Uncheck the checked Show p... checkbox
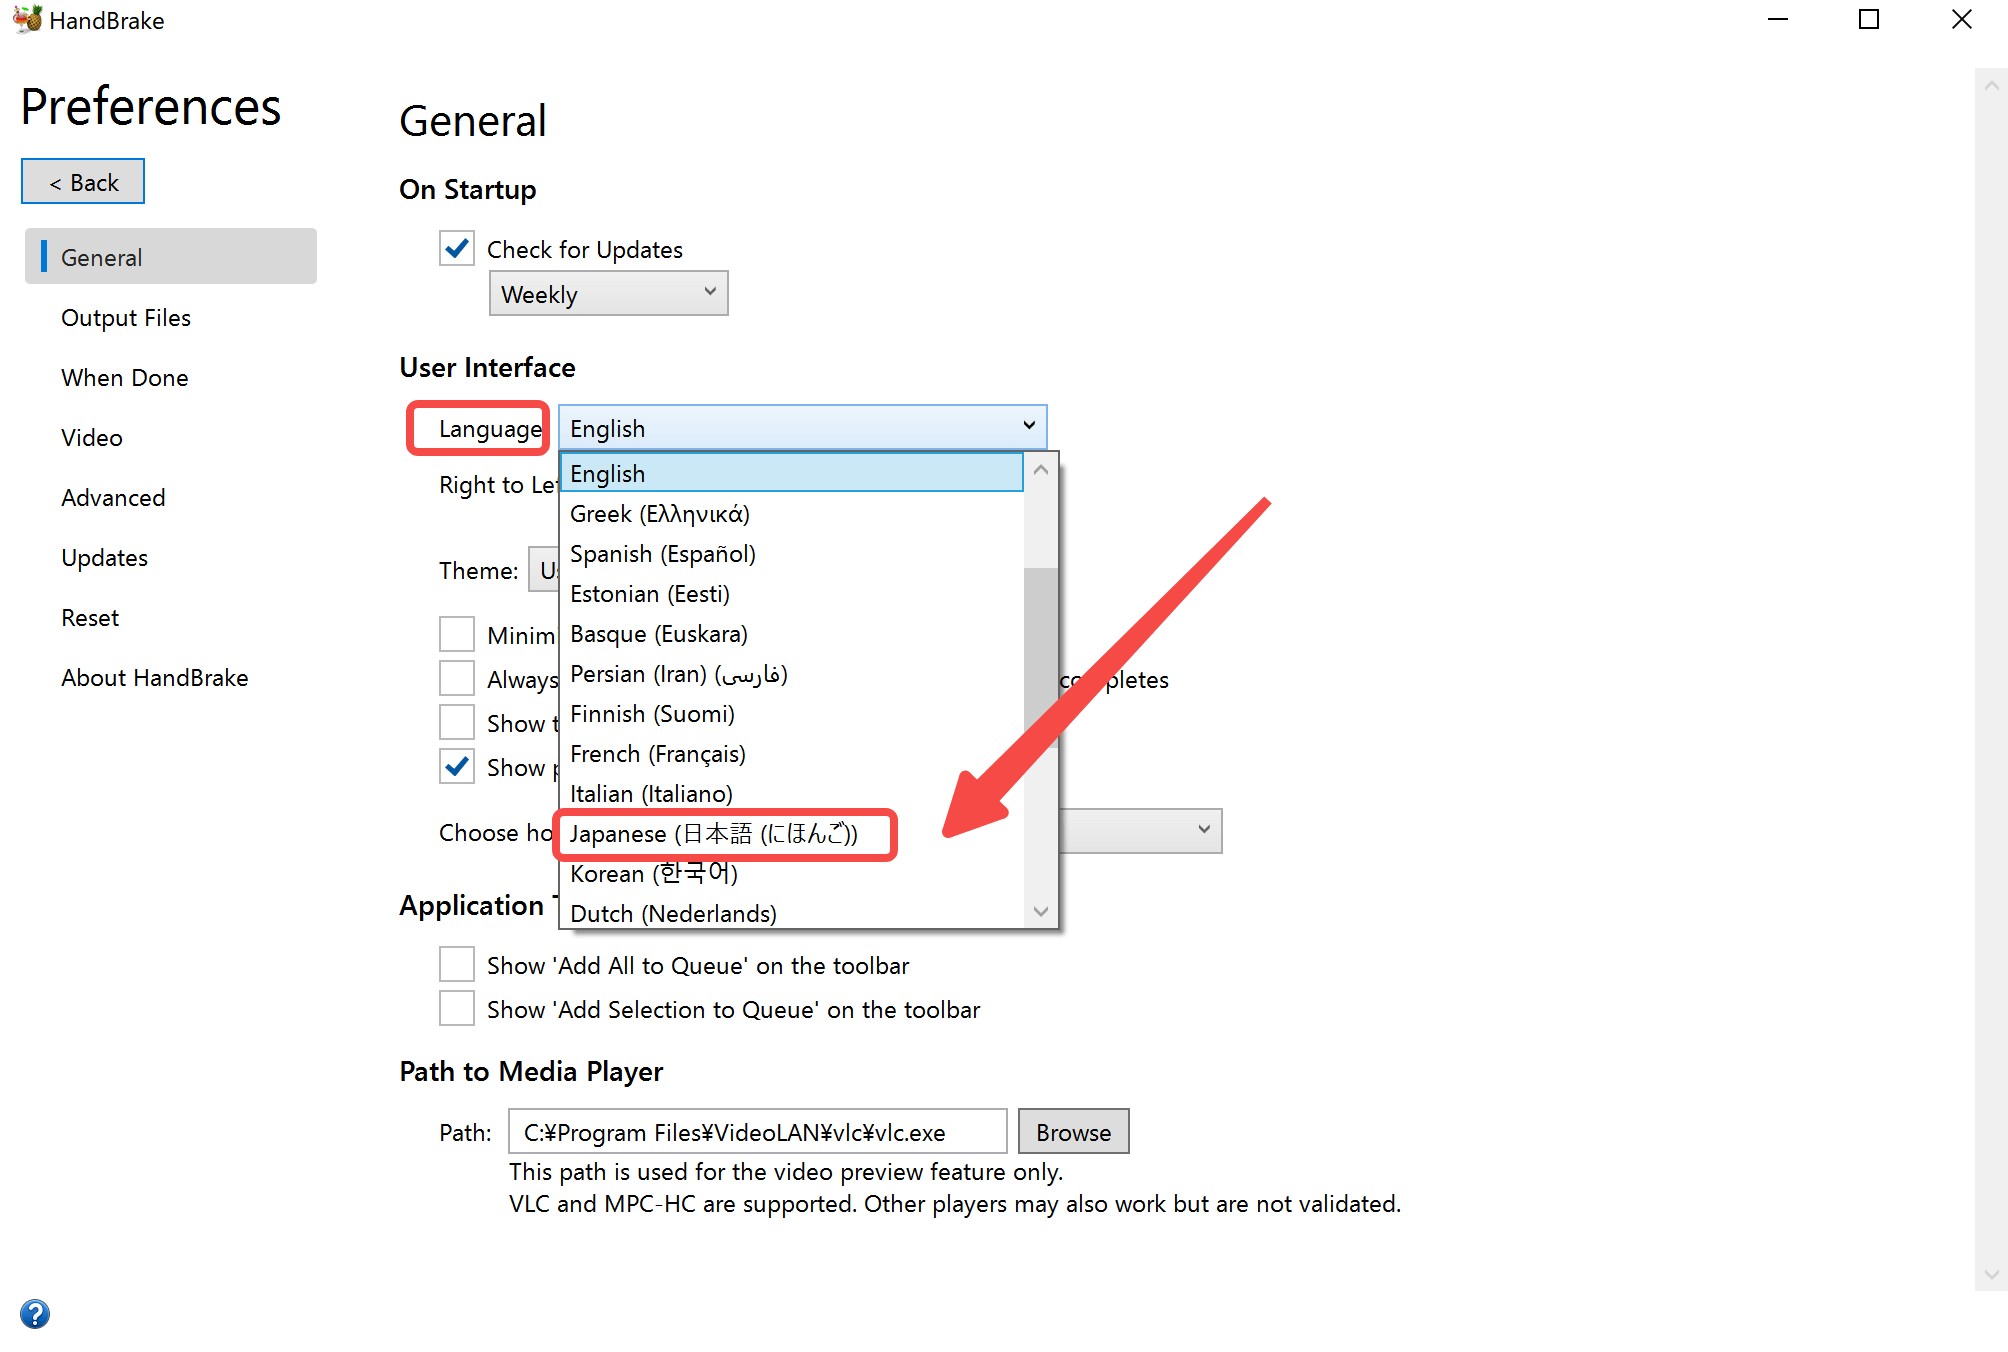This screenshot has width=2008, height=1352. [457, 766]
